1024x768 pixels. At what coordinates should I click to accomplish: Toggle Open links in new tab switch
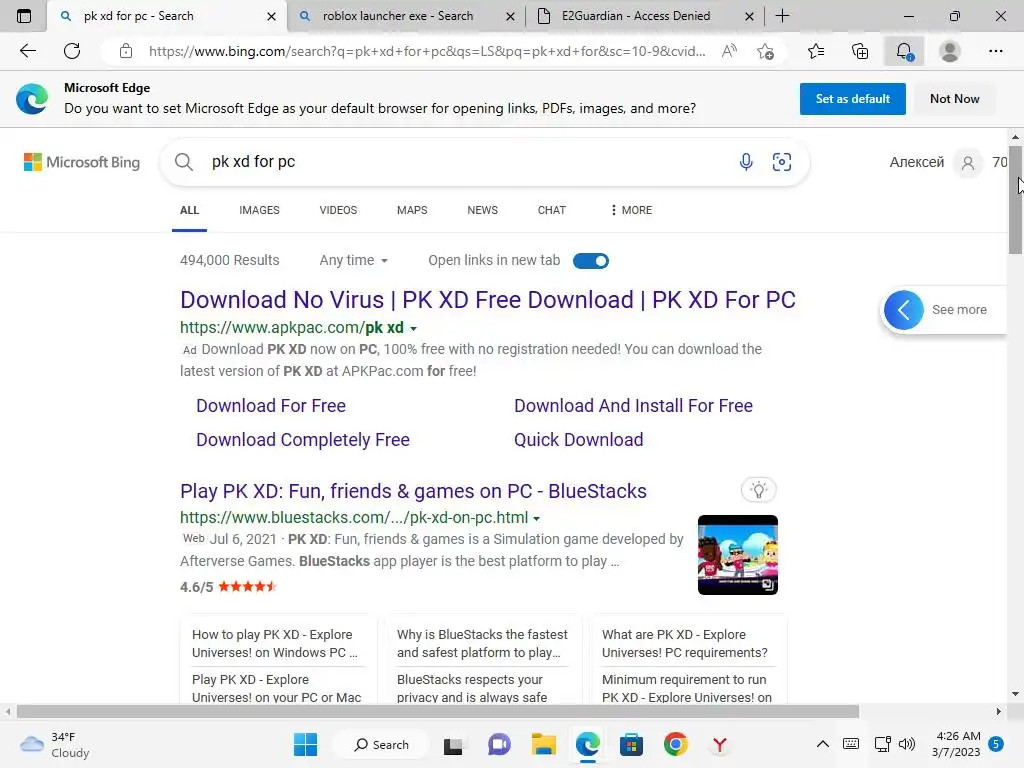[590, 261]
